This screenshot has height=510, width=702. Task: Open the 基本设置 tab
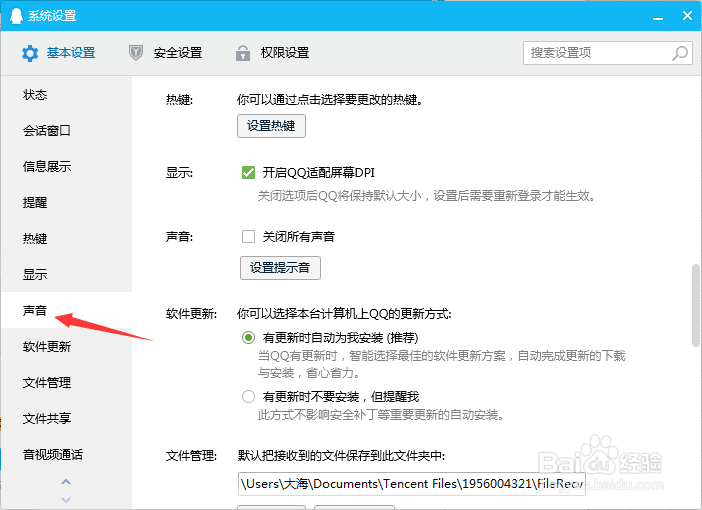(58, 53)
